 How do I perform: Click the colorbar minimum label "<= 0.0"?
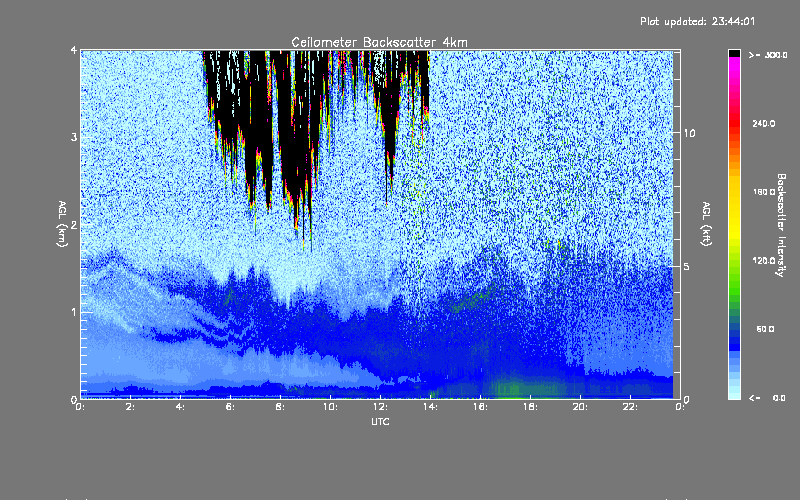click(768, 397)
